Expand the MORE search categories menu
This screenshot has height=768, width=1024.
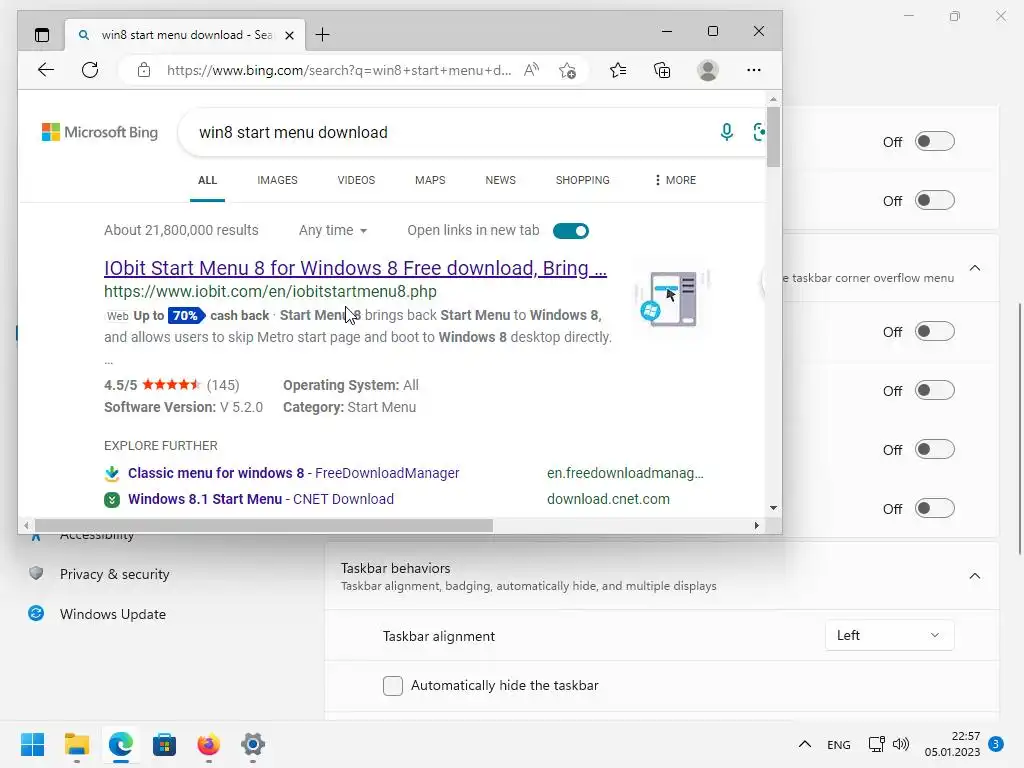pyautogui.click(x=675, y=180)
